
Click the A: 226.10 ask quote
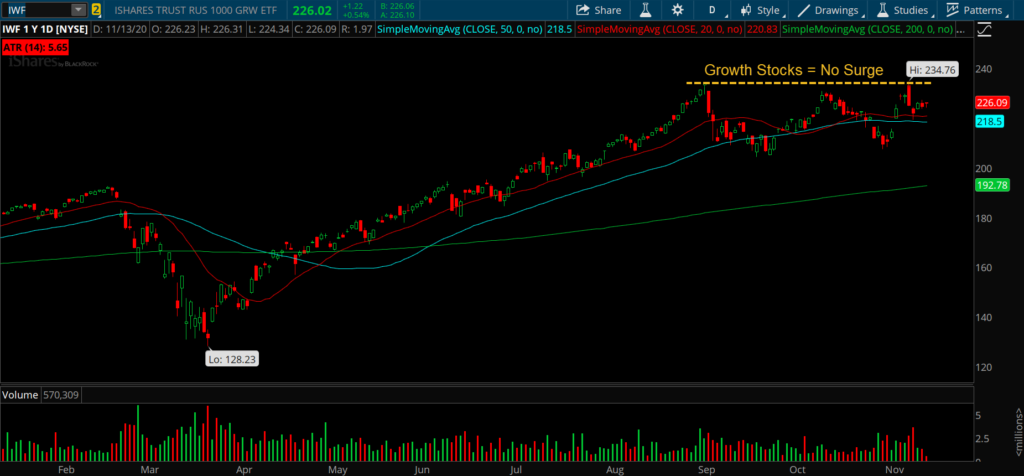[x=397, y=14]
